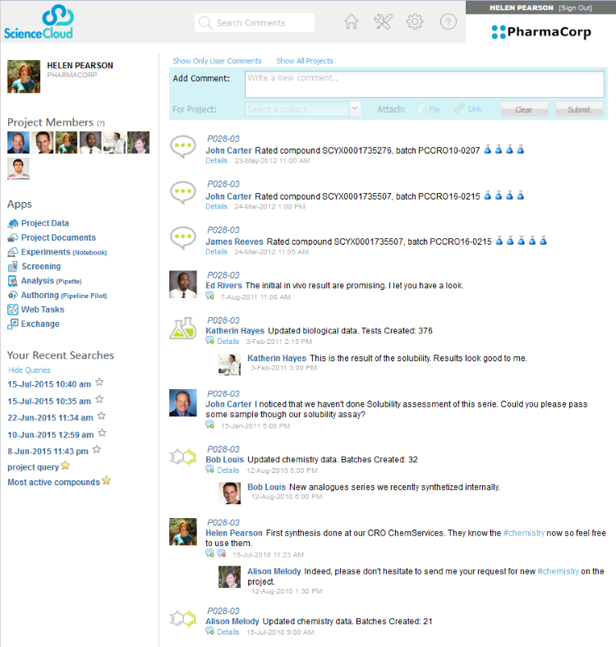
Task: Open the tools wrench icon
Action: pyautogui.click(x=383, y=22)
